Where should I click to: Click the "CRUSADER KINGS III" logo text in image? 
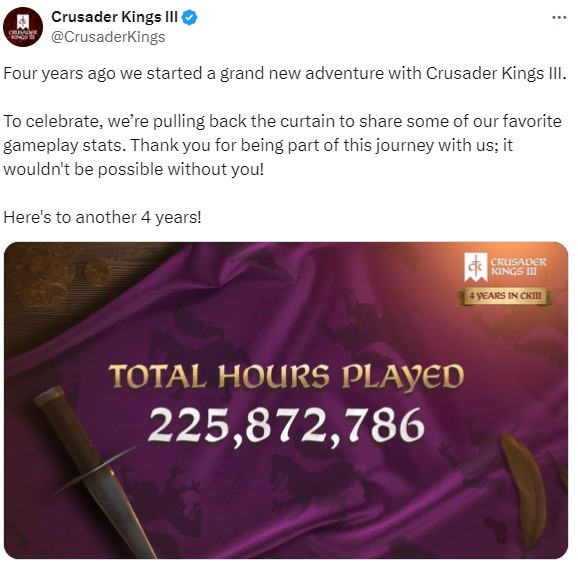(x=518, y=267)
